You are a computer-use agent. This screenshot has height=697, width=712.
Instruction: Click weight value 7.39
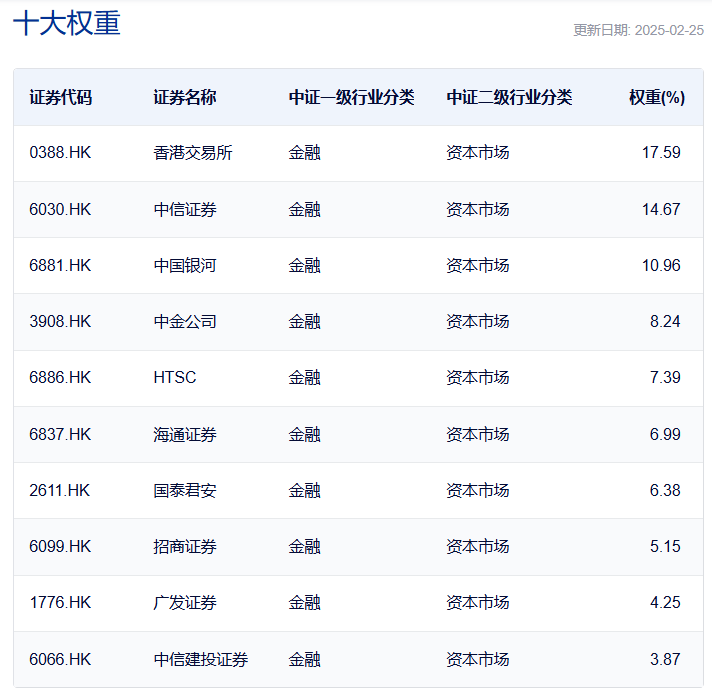[665, 378]
